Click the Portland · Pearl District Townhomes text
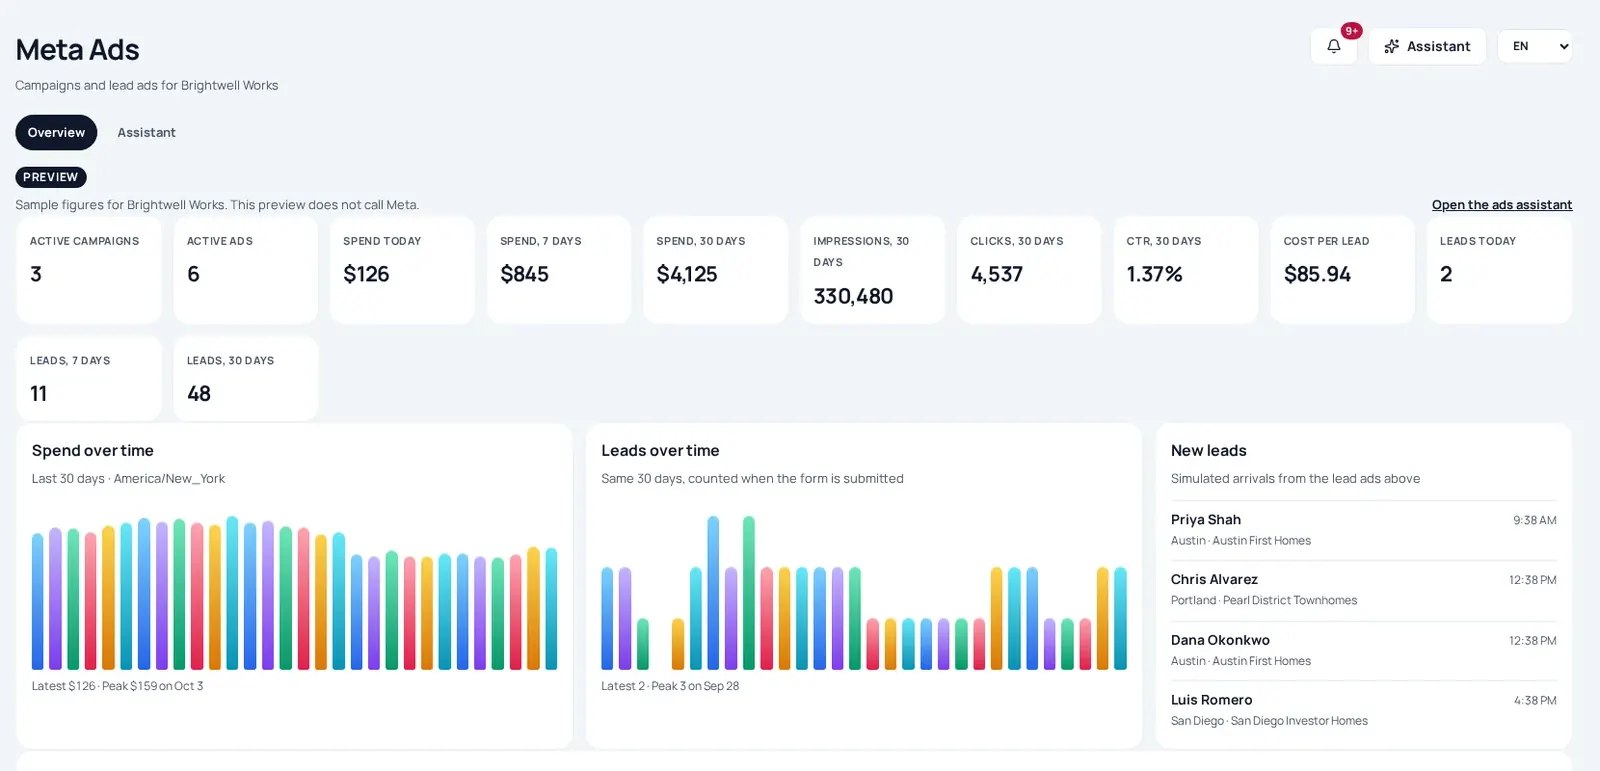Viewport: 1600px width, 771px height. (1264, 601)
